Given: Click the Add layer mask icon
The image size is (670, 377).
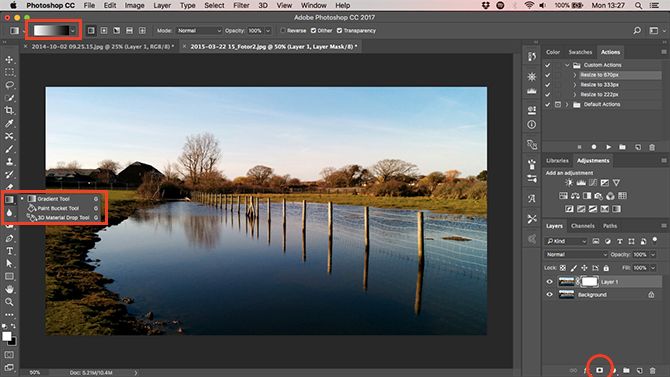Looking at the screenshot, I should pos(599,370).
